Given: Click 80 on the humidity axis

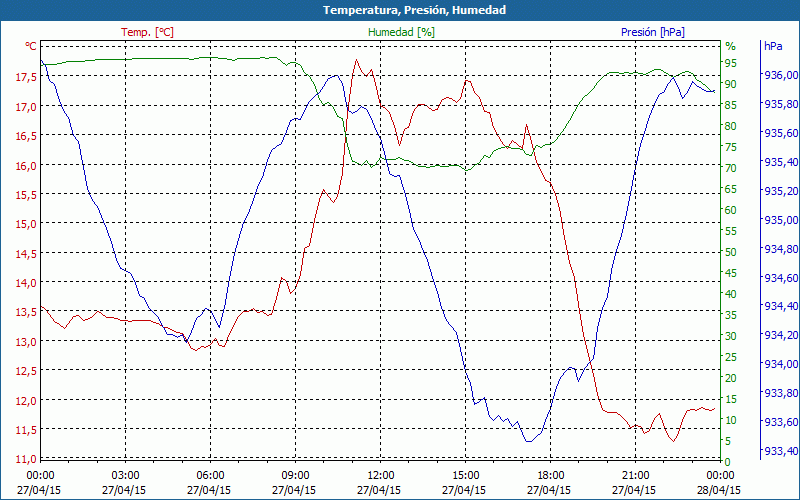Looking at the screenshot, I should pyautogui.click(x=731, y=126).
